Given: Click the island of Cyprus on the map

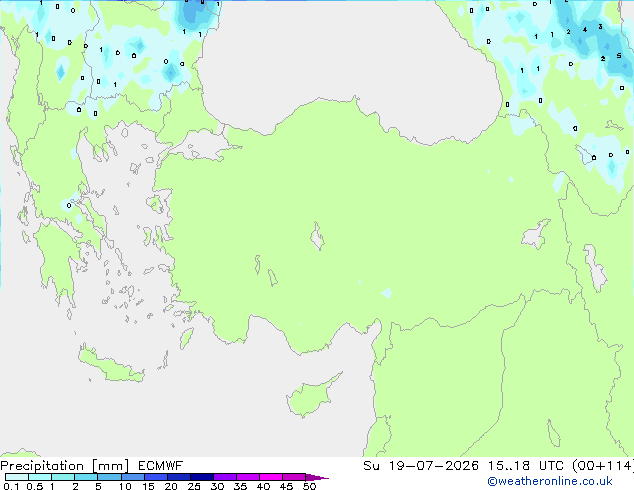Looking at the screenshot, I should tap(311, 397).
